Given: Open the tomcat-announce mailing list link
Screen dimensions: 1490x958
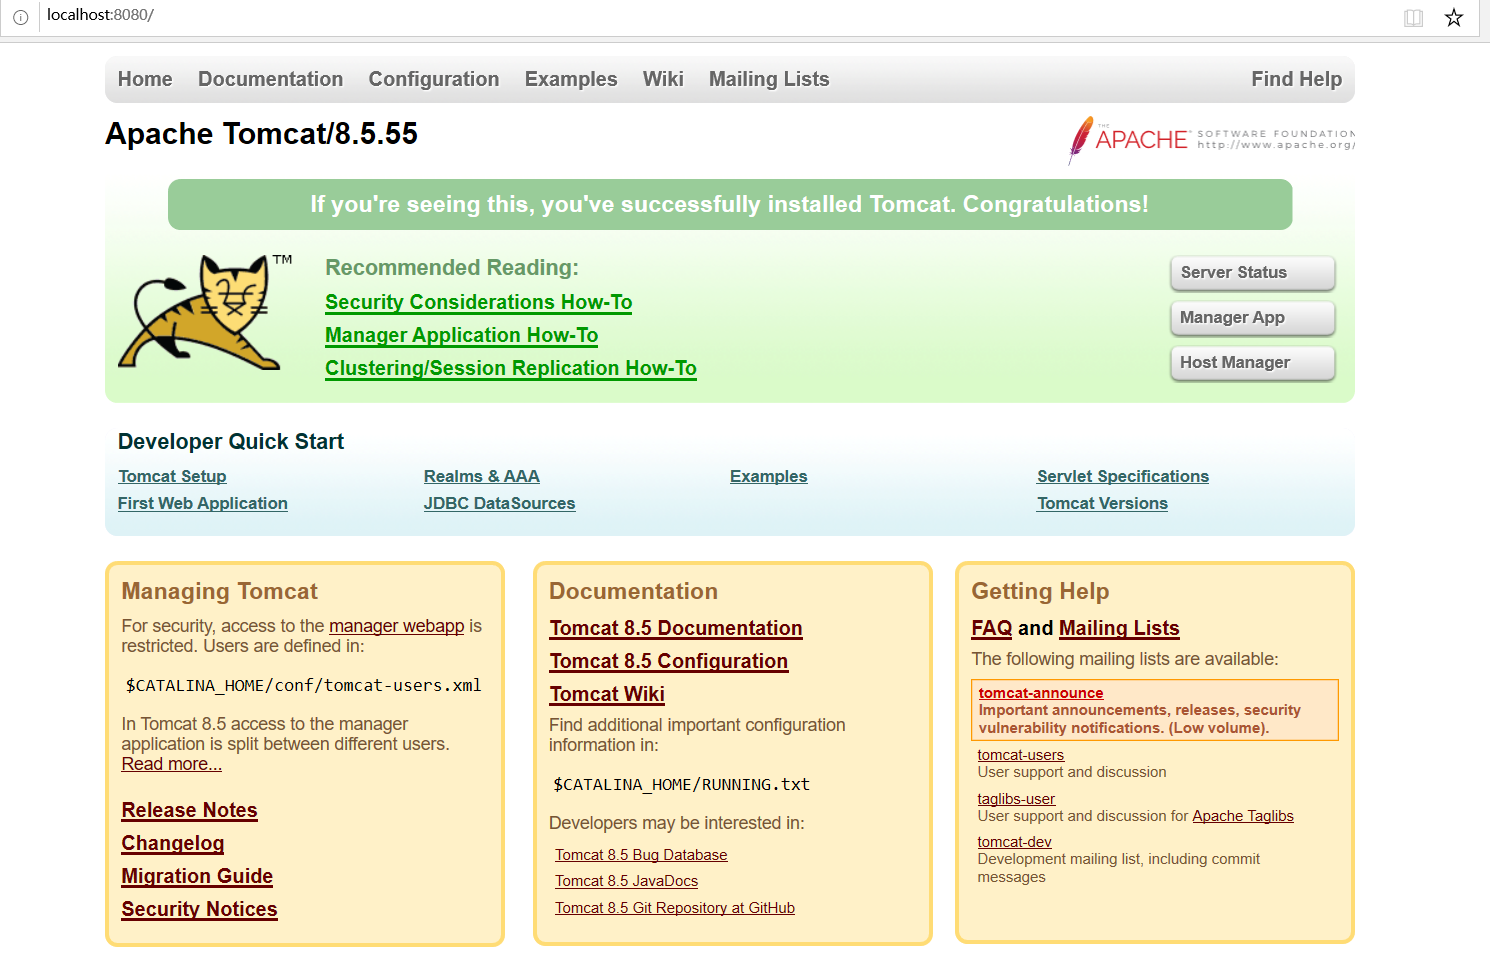Looking at the screenshot, I should point(1041,693).
